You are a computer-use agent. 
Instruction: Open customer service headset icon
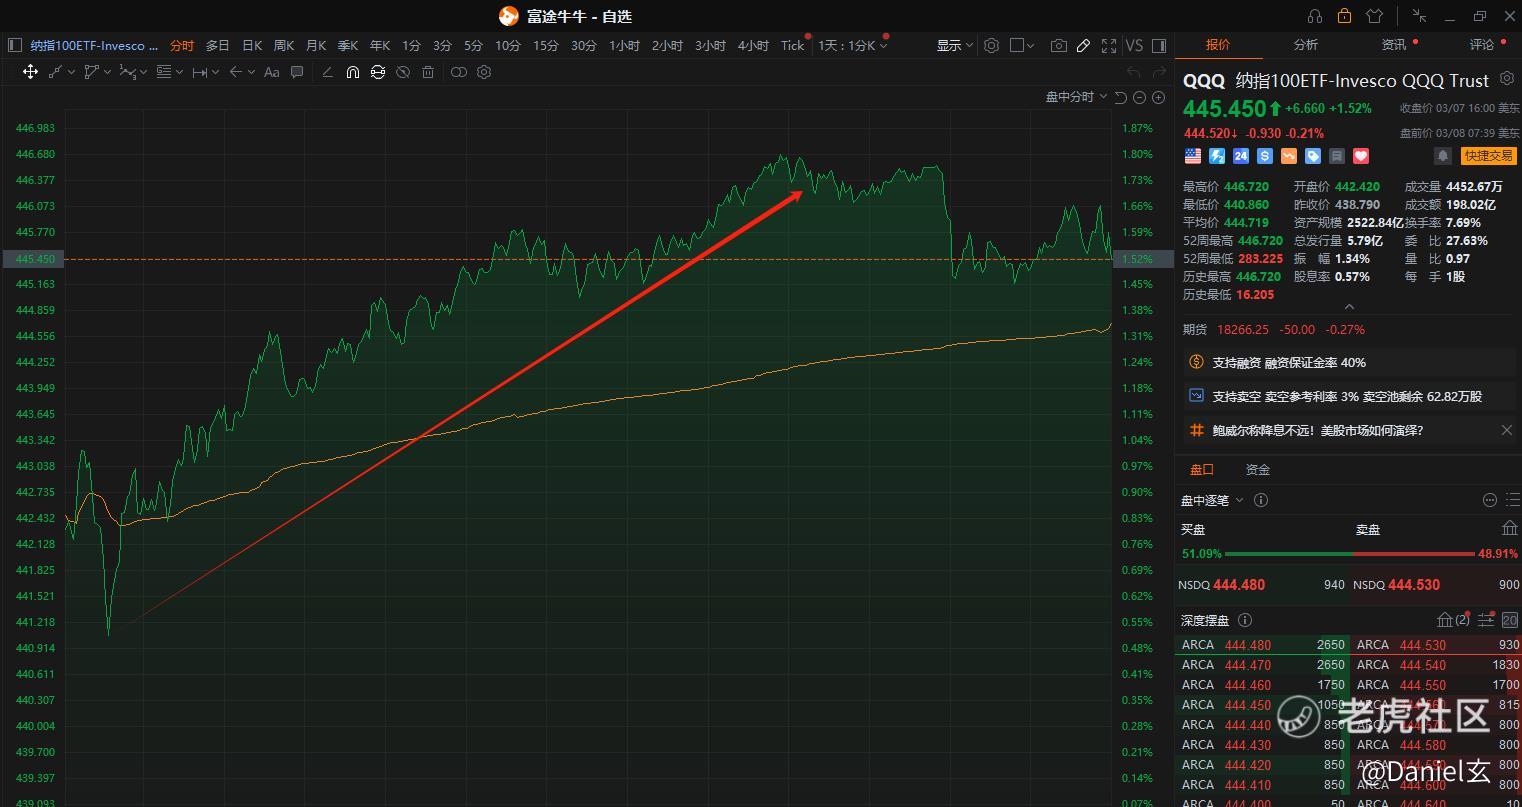[1315, 16]
